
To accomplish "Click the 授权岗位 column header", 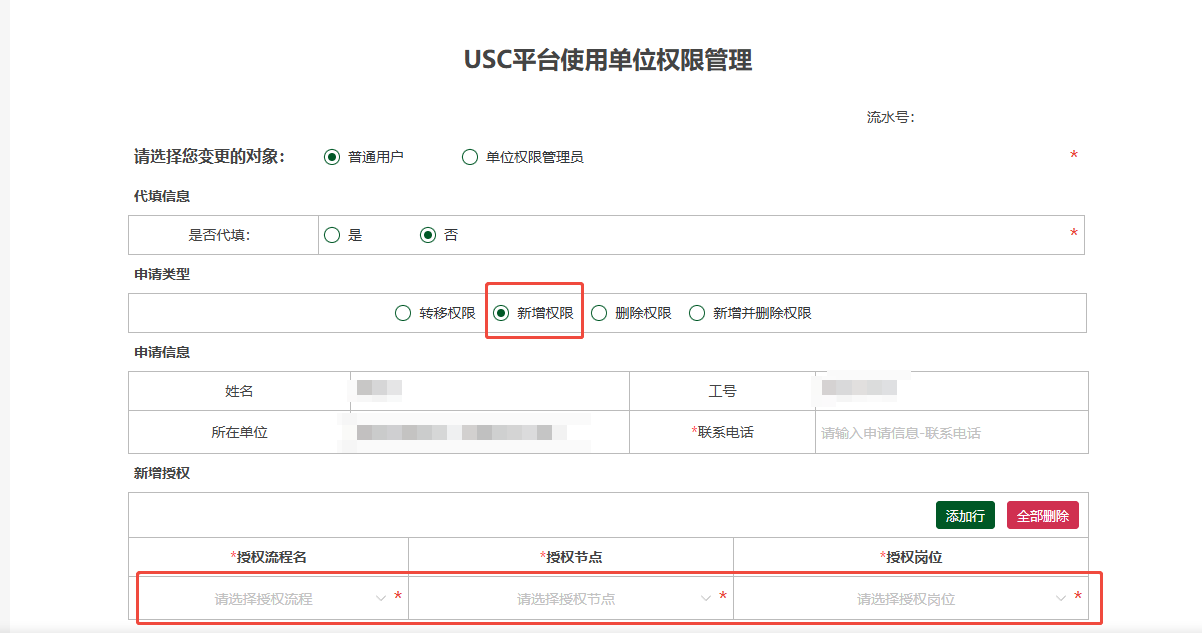I will (x=910, y=556).
